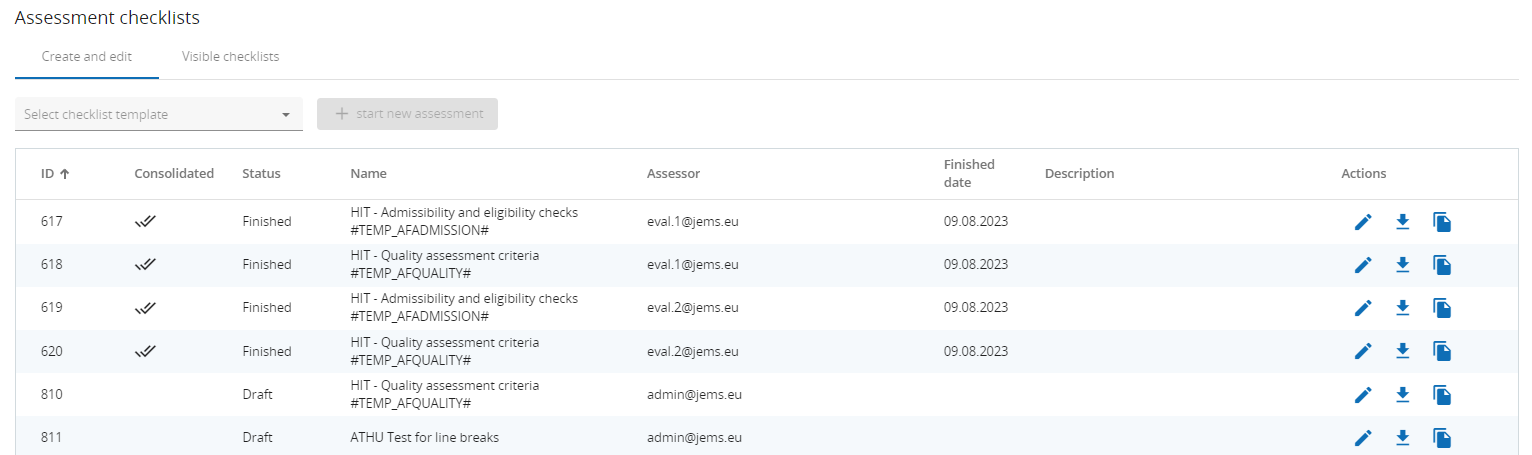The width and height of the screenshot is (1532, 455).
Task: Download ATHU Test checklist 811
Action: coord(1402,438)
